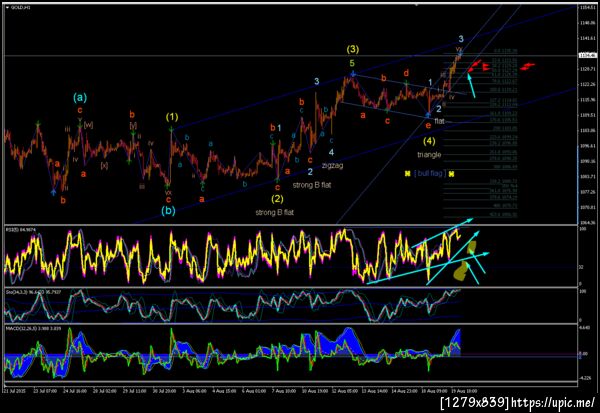
Task: Click the '24 Jul 16:00' time axis label
Action: tap(75, 391)
